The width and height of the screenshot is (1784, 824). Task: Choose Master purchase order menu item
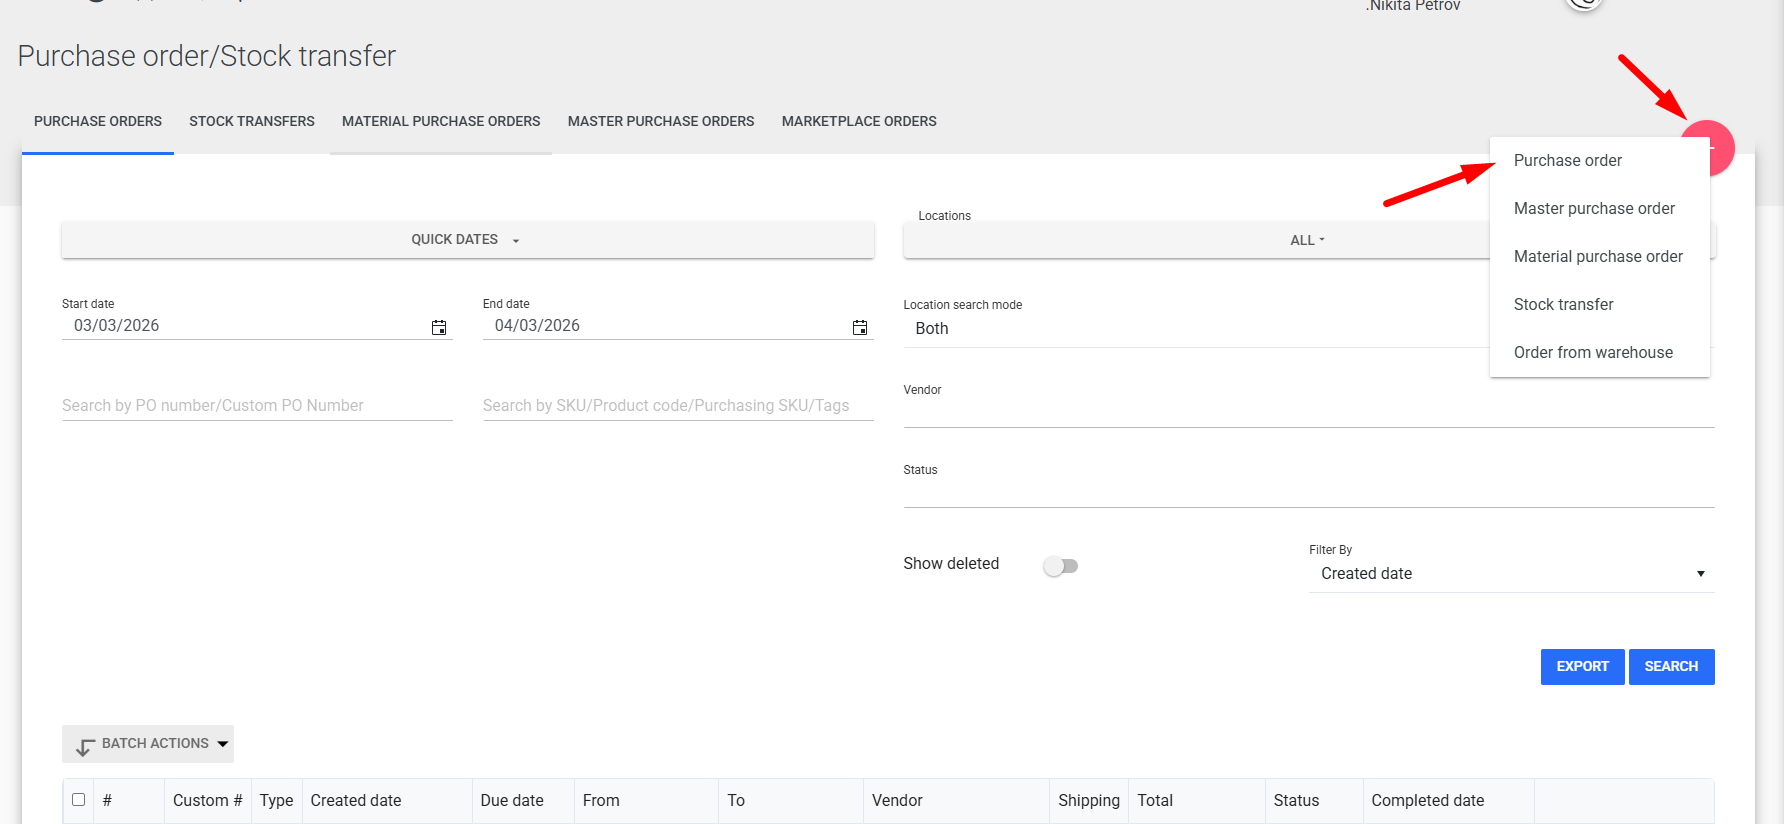pyautogui.click(x=1593, y=209)
